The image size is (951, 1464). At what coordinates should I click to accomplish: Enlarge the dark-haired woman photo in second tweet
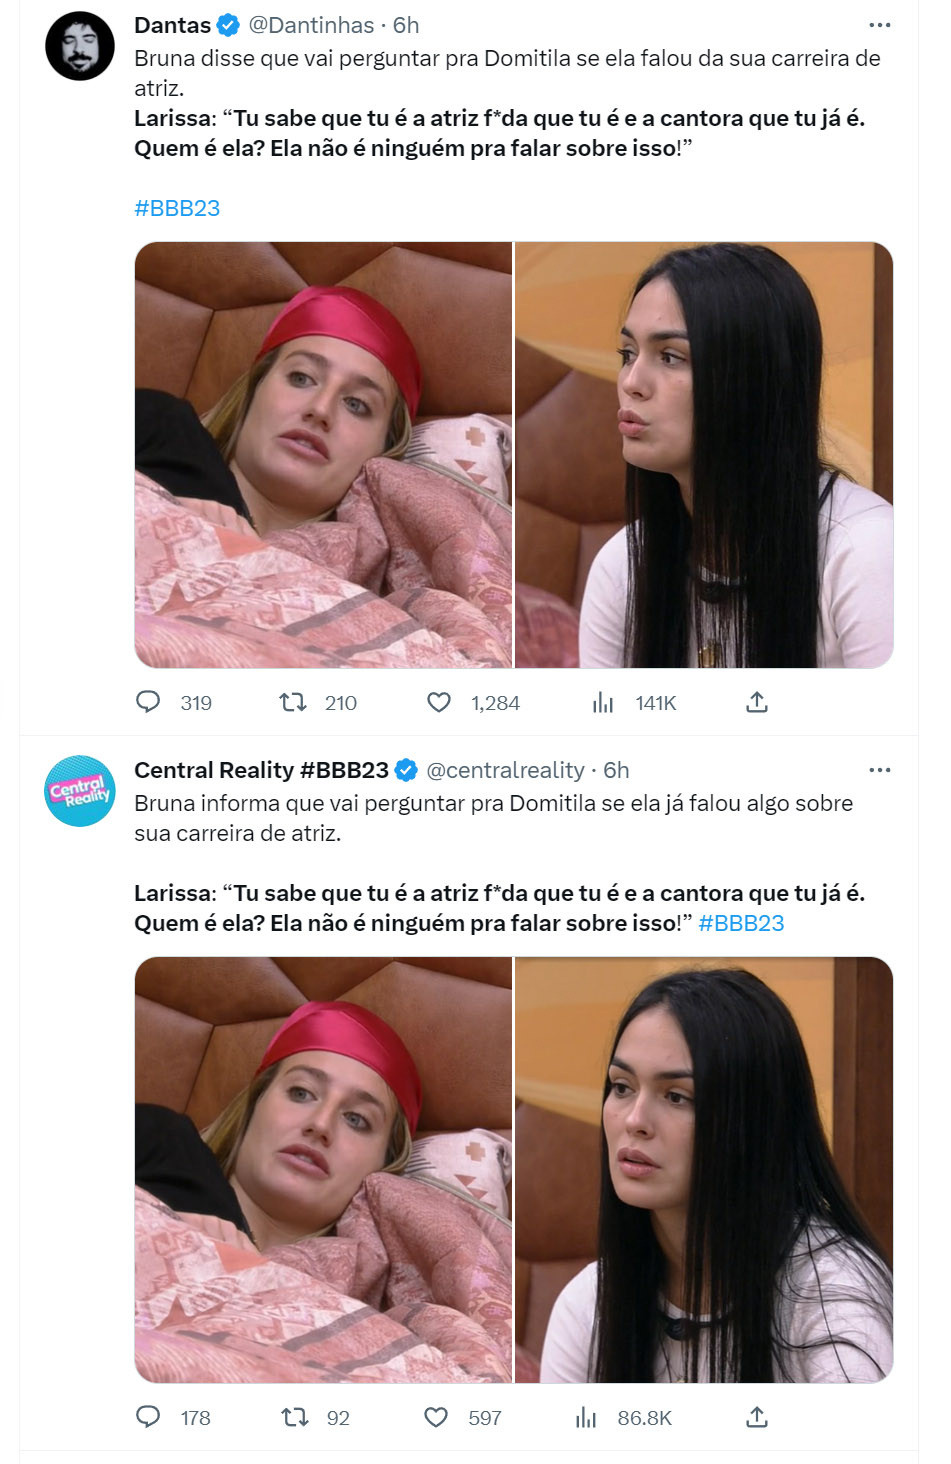click(704, 1170)
